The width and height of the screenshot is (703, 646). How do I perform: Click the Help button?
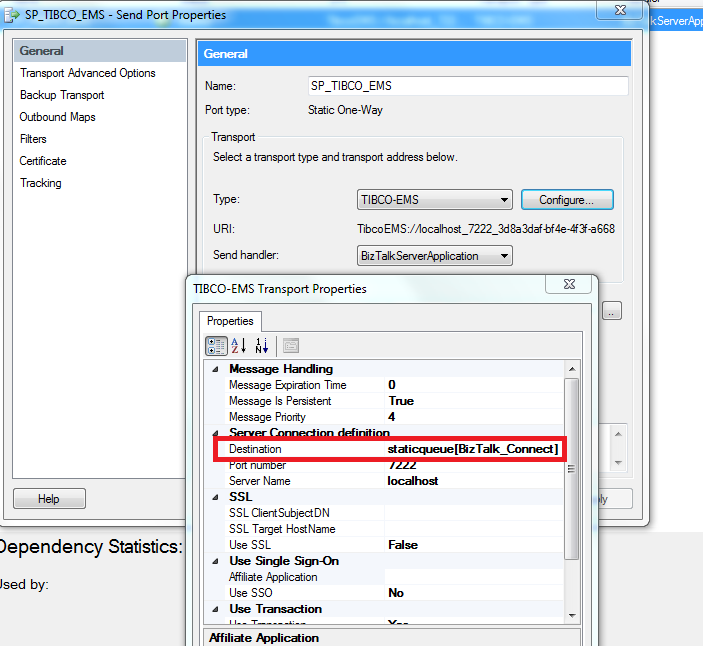[49, 499]
